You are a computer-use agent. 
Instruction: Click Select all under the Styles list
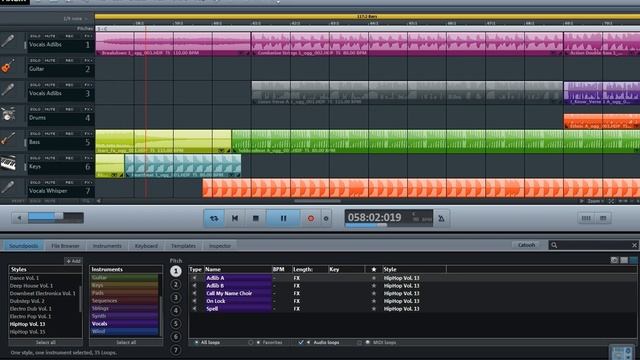45,342
